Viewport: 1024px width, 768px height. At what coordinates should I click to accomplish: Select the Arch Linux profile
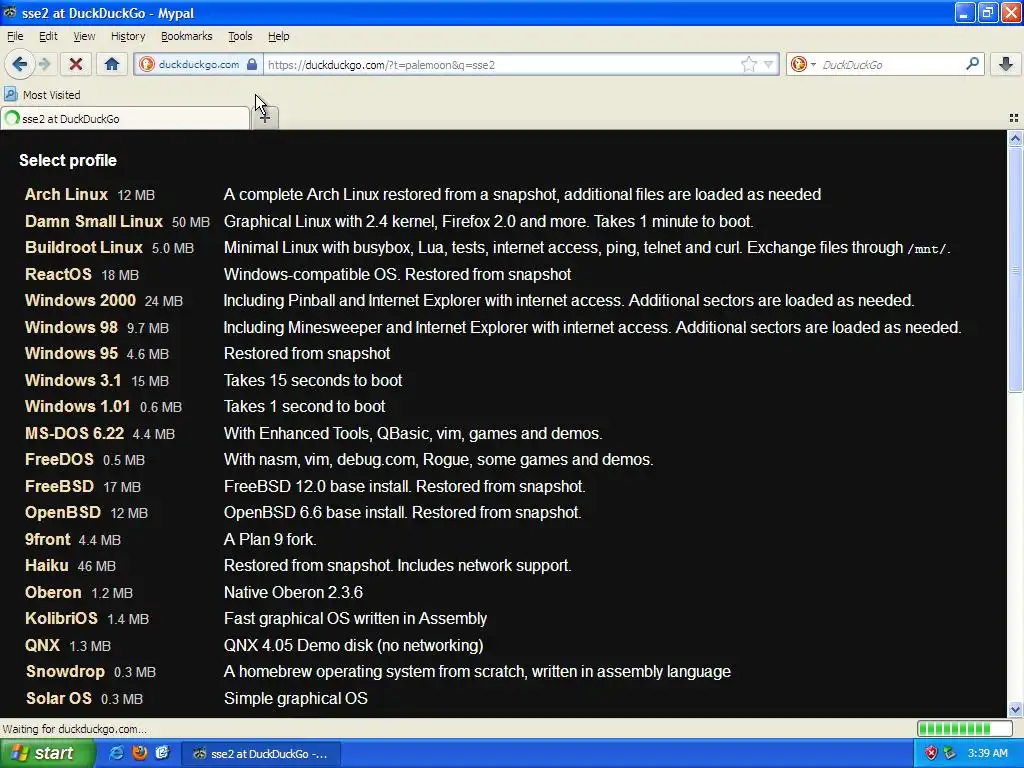click(66, 195)
